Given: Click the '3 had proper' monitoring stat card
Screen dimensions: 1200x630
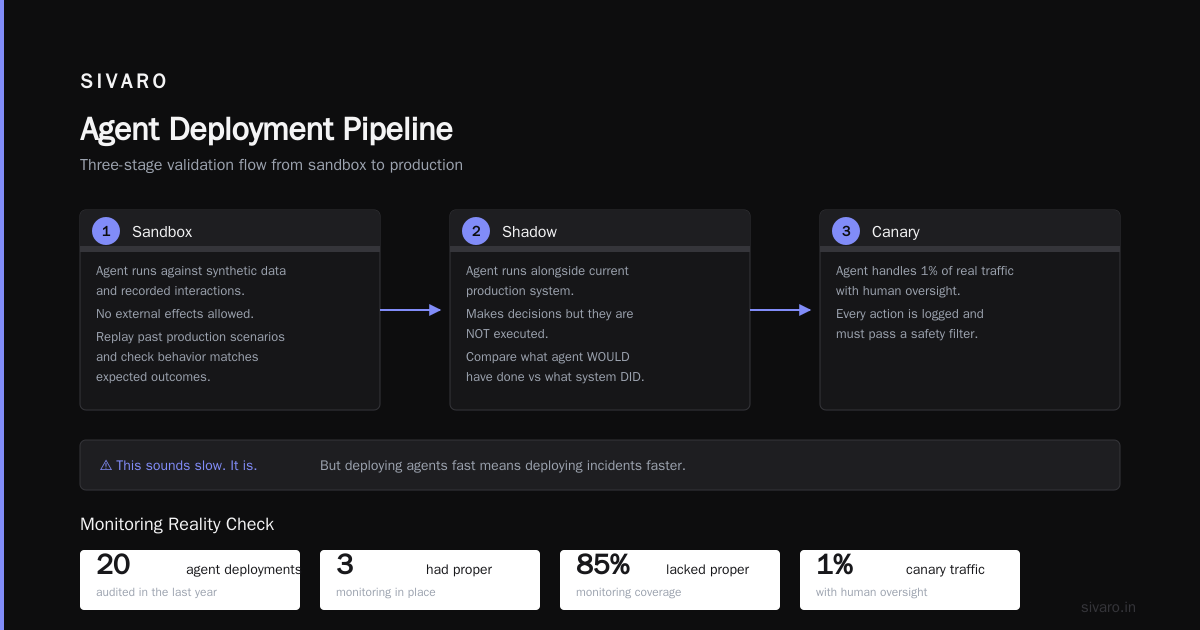Looking at the screenshot, I should (x=430, y=580).
